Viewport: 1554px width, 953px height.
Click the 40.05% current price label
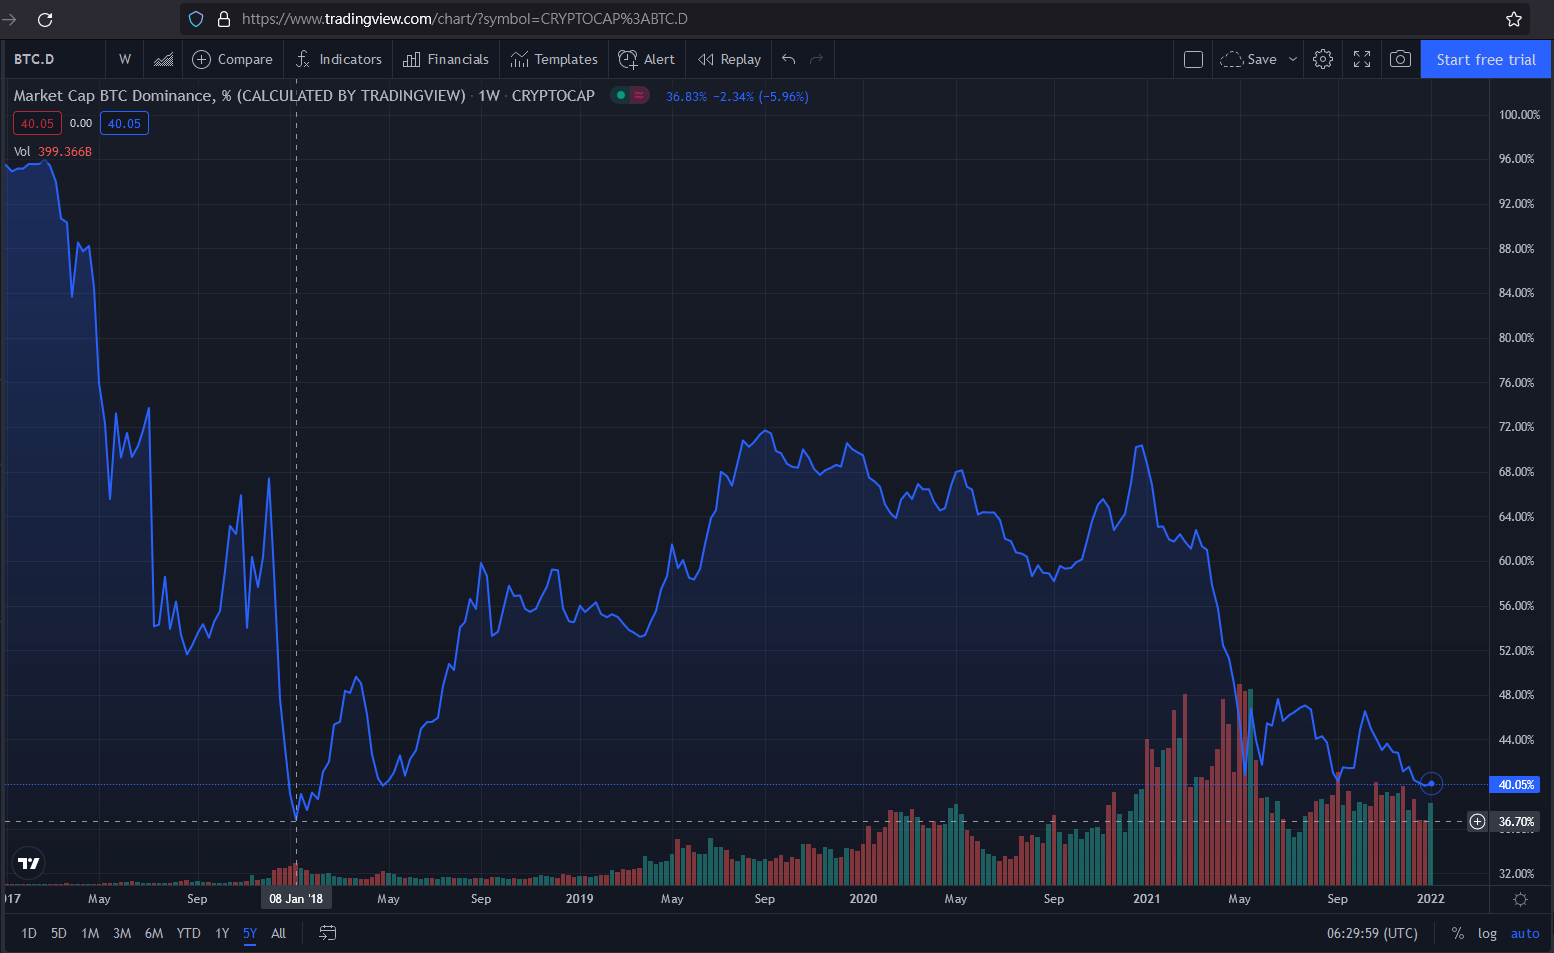tap(1516, 785)
